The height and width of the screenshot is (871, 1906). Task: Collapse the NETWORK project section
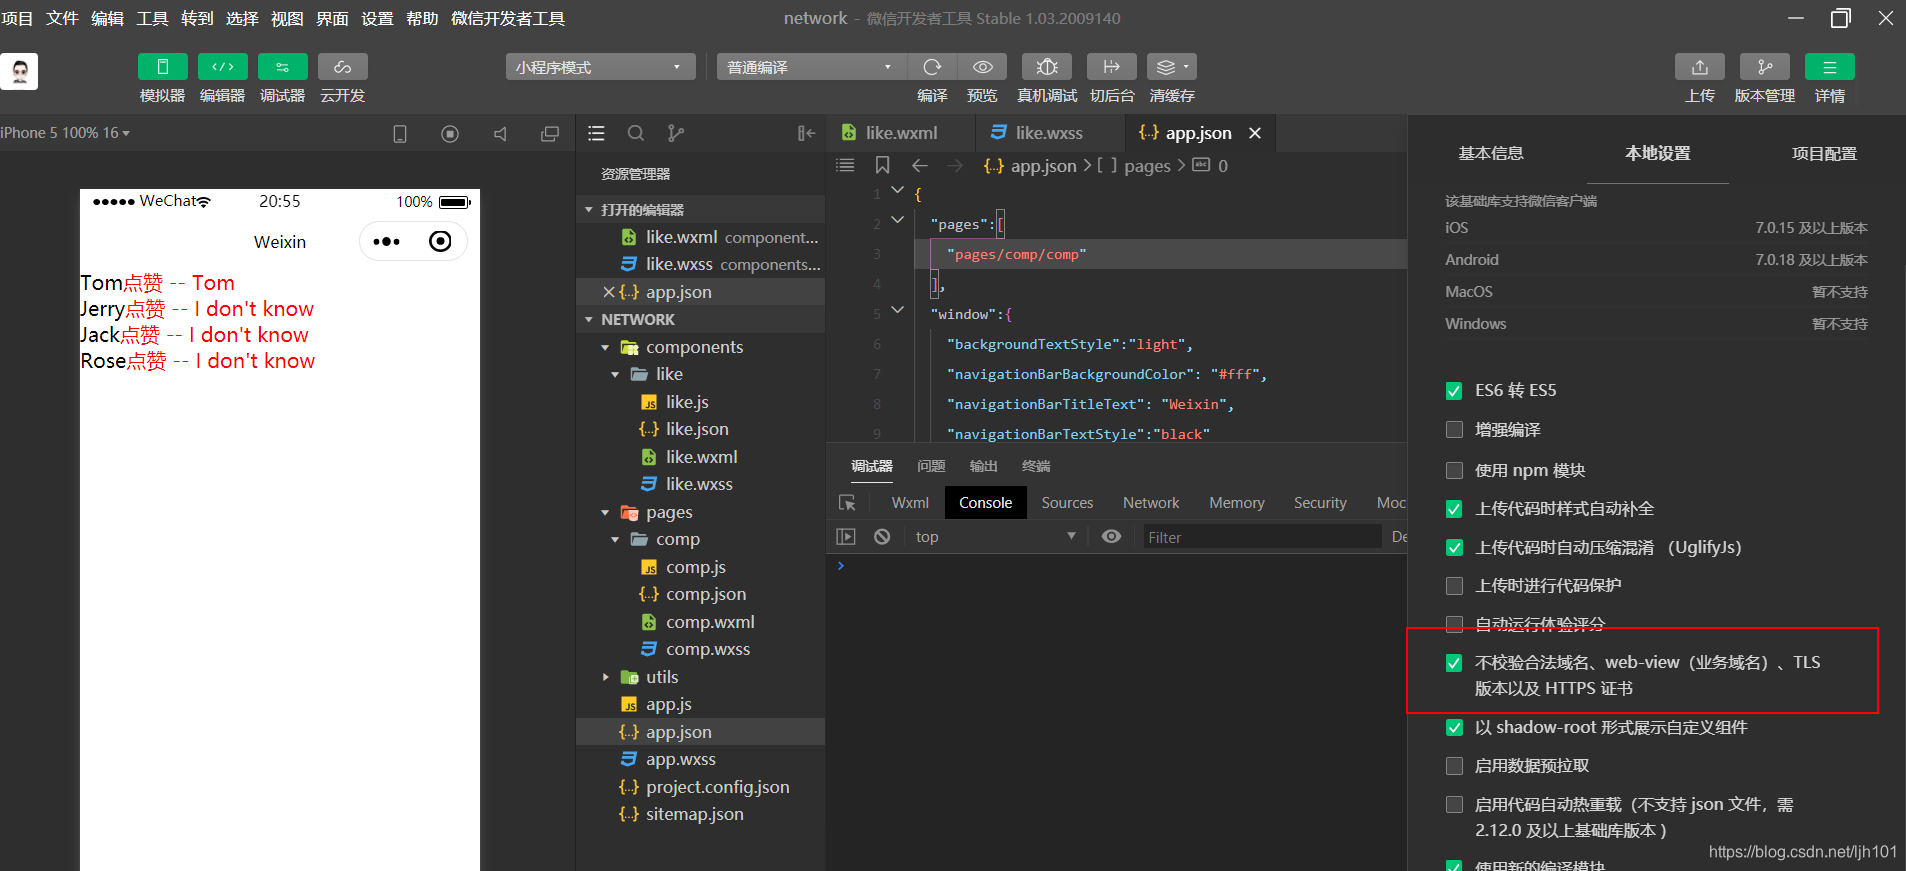[589, 320]
